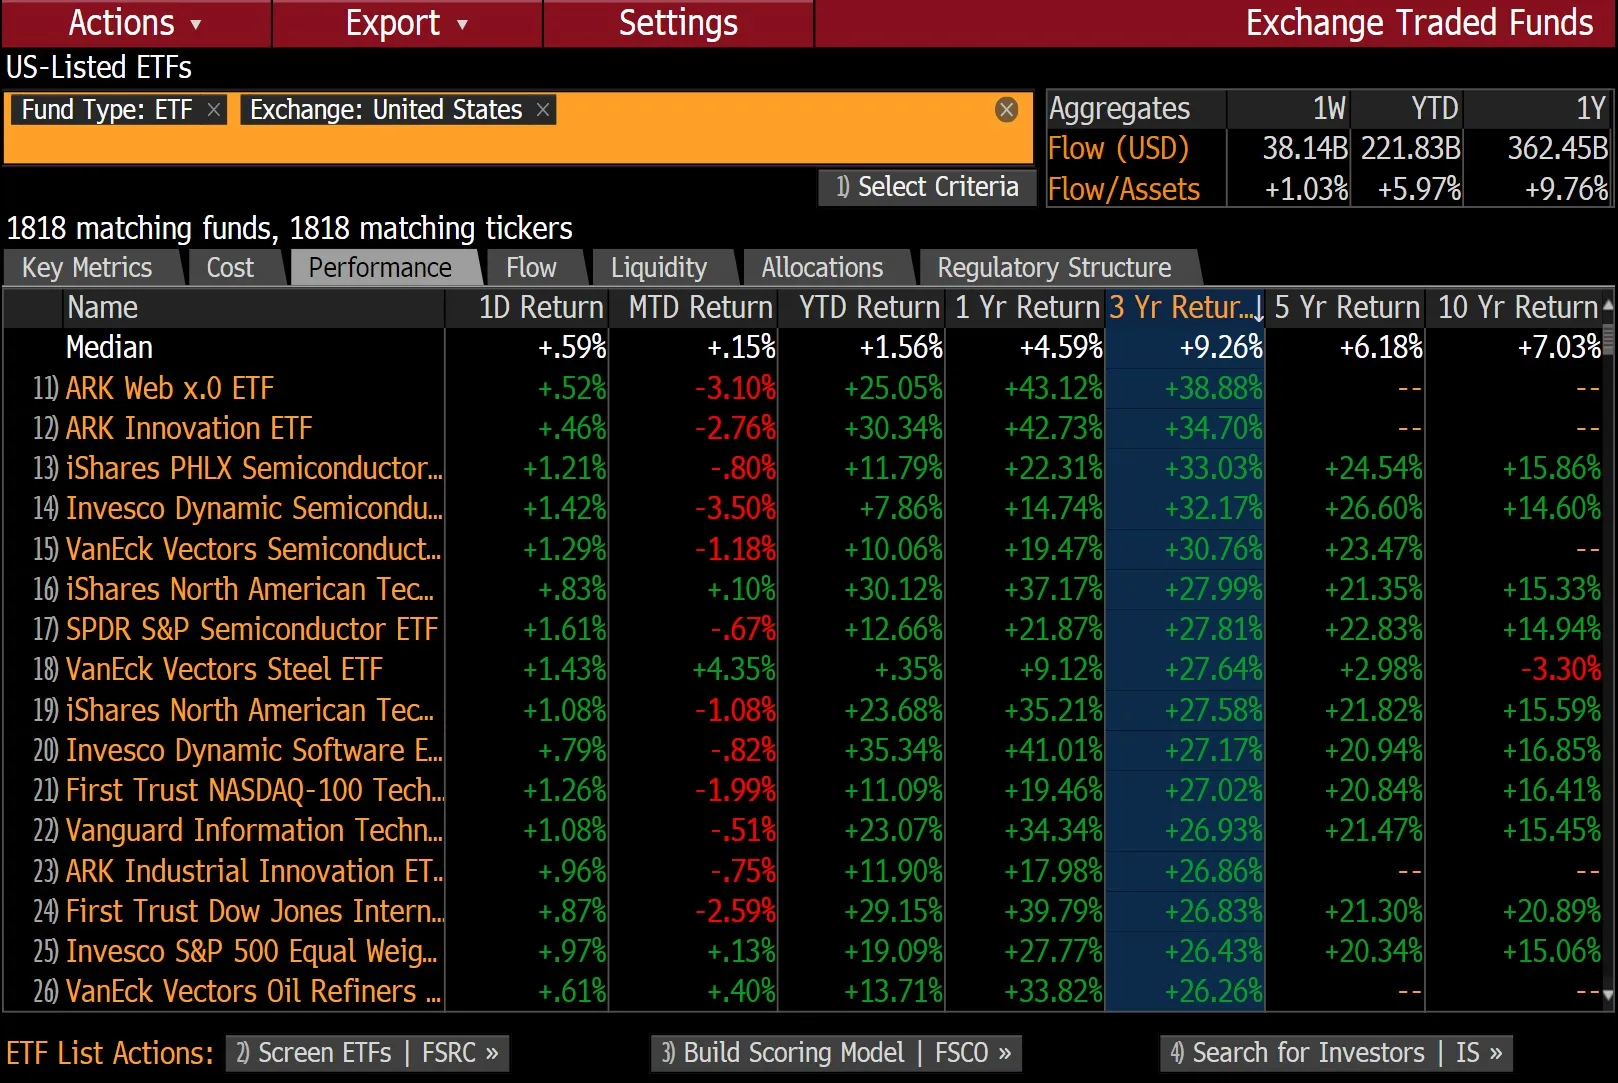Open Search for Investors IS
Screen dimensions: 1618x1083
(x=1335, y=1053)
